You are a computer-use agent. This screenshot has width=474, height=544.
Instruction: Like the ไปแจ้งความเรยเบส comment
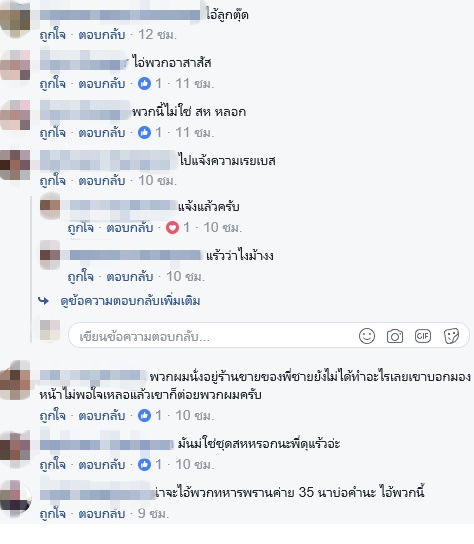[52, 181]
